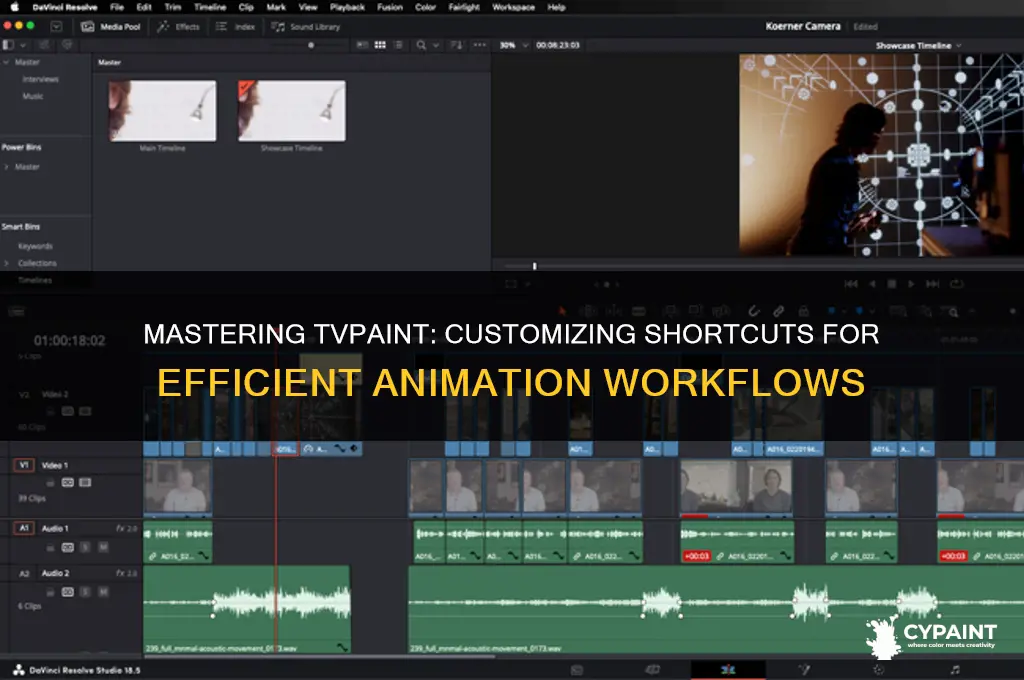Image resolution: width=1024 pixels, height=680 pixels.
Task: Click the 00:08:23:03 timecode field
Action: pos(558,45)
